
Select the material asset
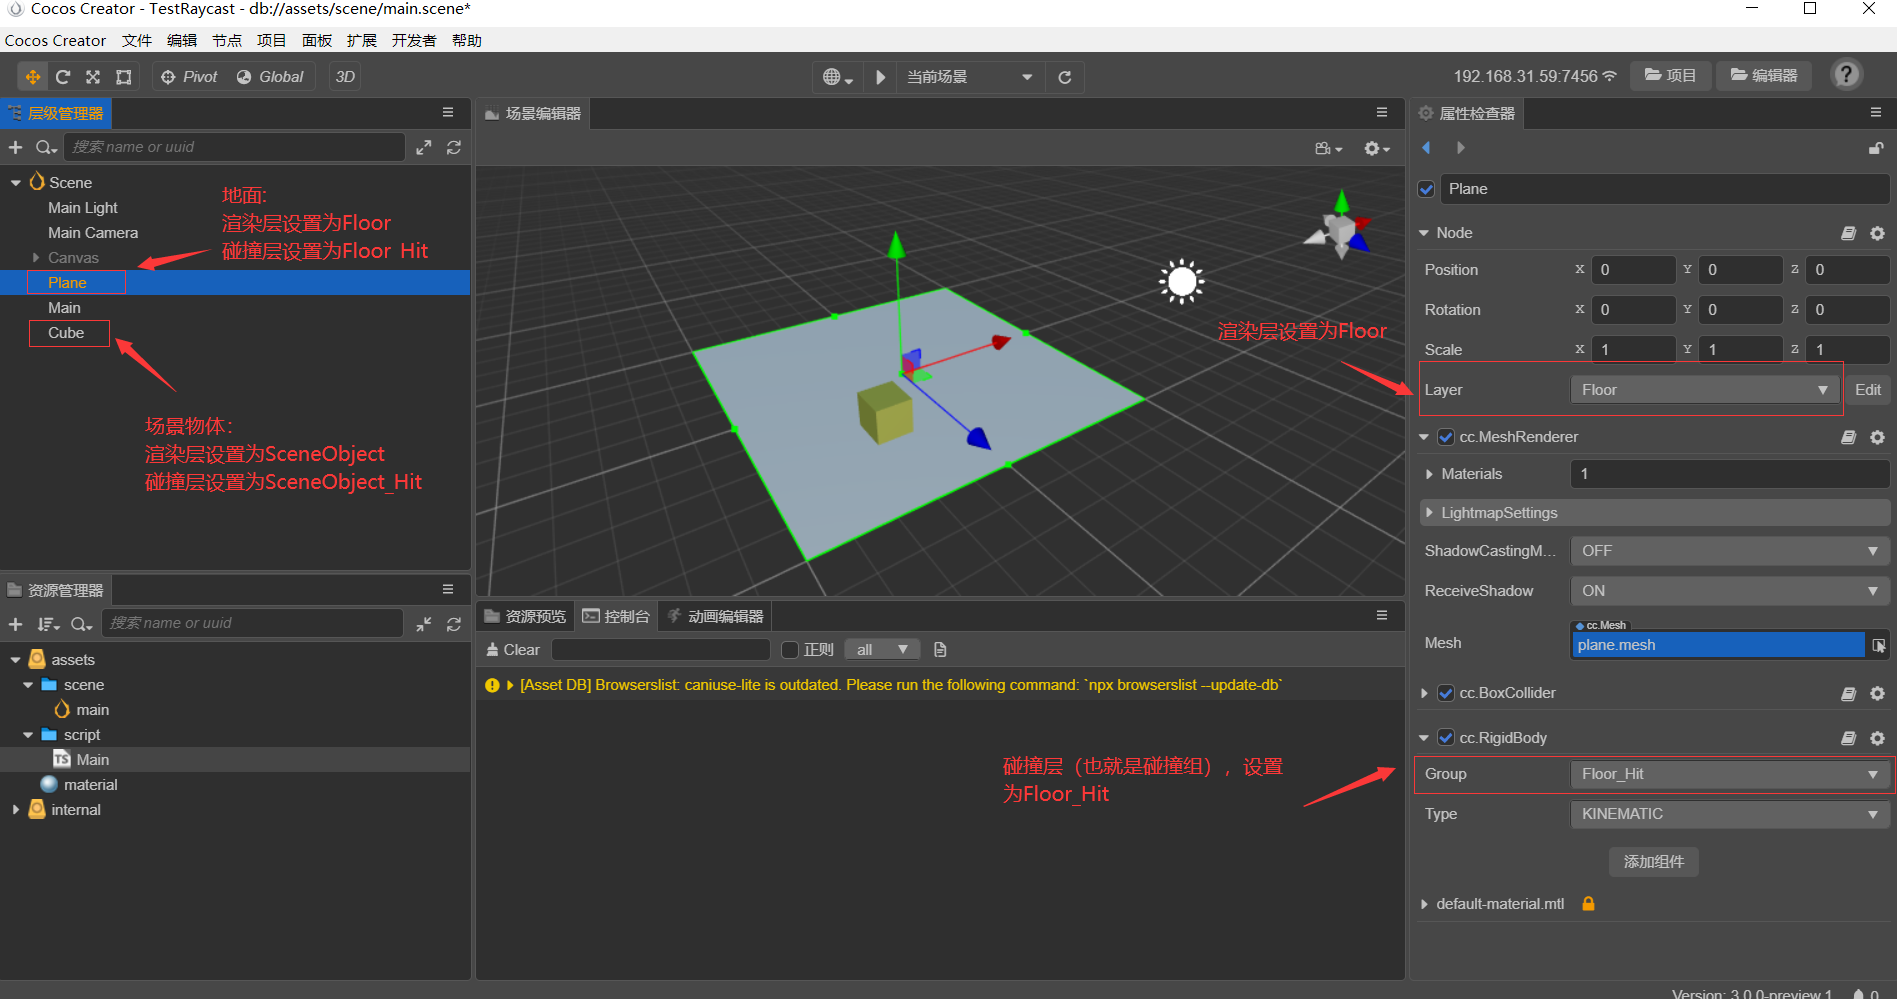(90, 785)
